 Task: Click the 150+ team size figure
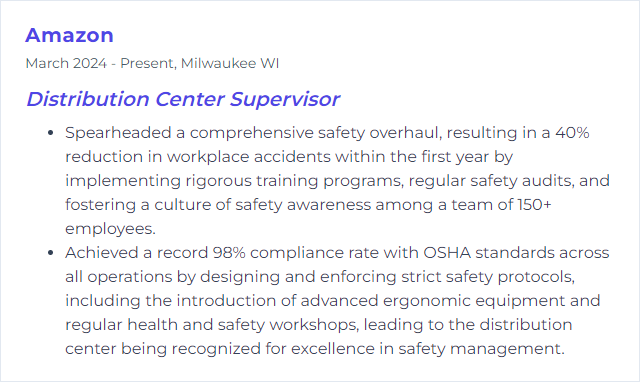pyautogui.click(x=534, y=204)
